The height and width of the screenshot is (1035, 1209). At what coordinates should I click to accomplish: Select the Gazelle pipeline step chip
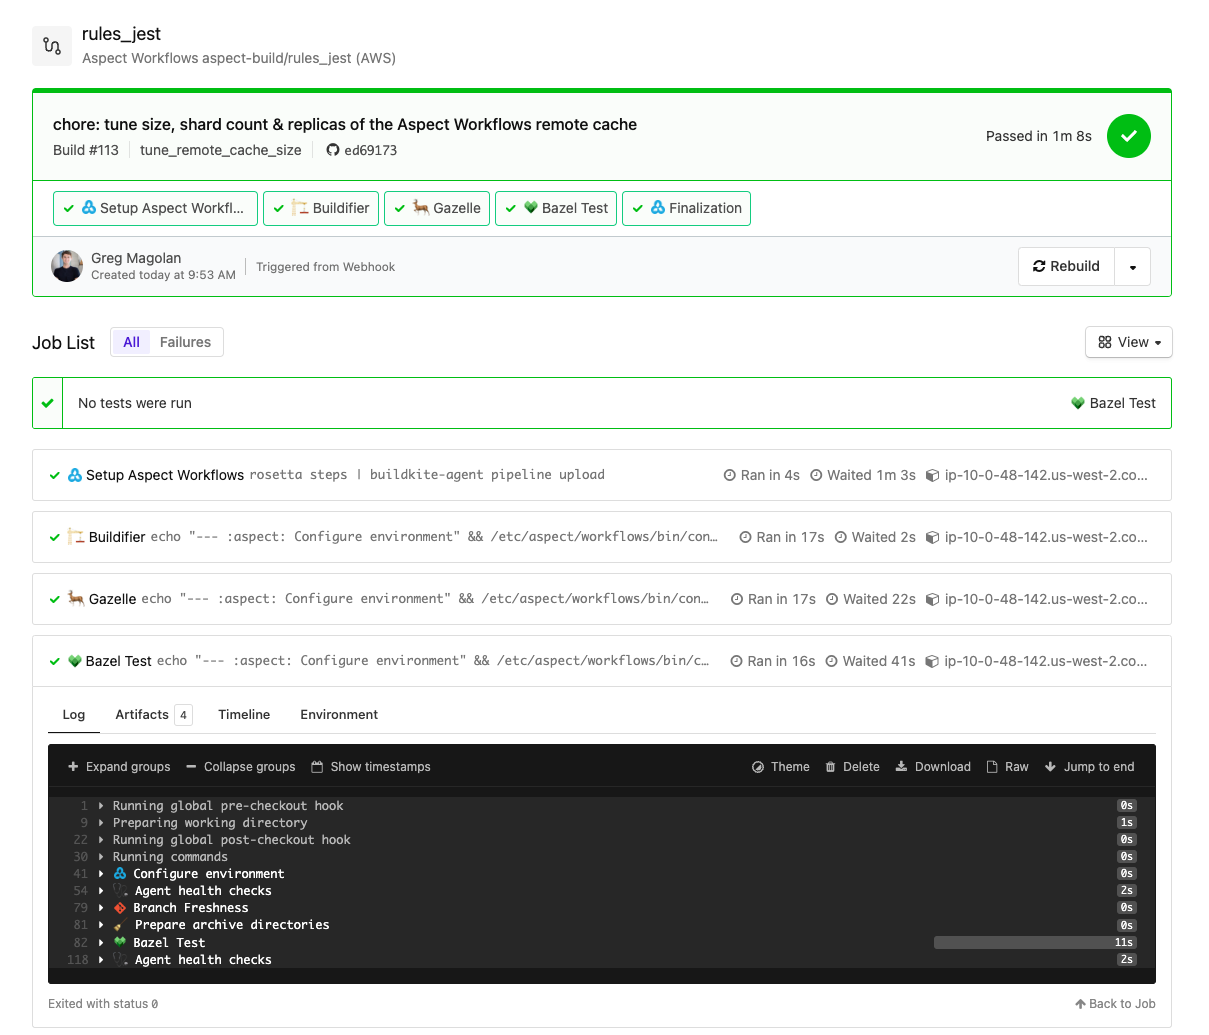[x=437, y=208]
